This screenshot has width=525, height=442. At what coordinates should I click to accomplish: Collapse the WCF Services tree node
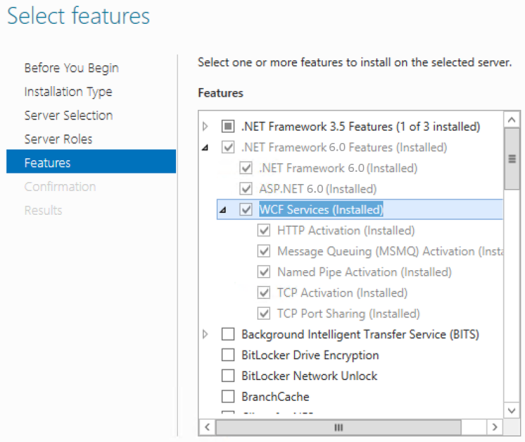click(x=223, y=210)
